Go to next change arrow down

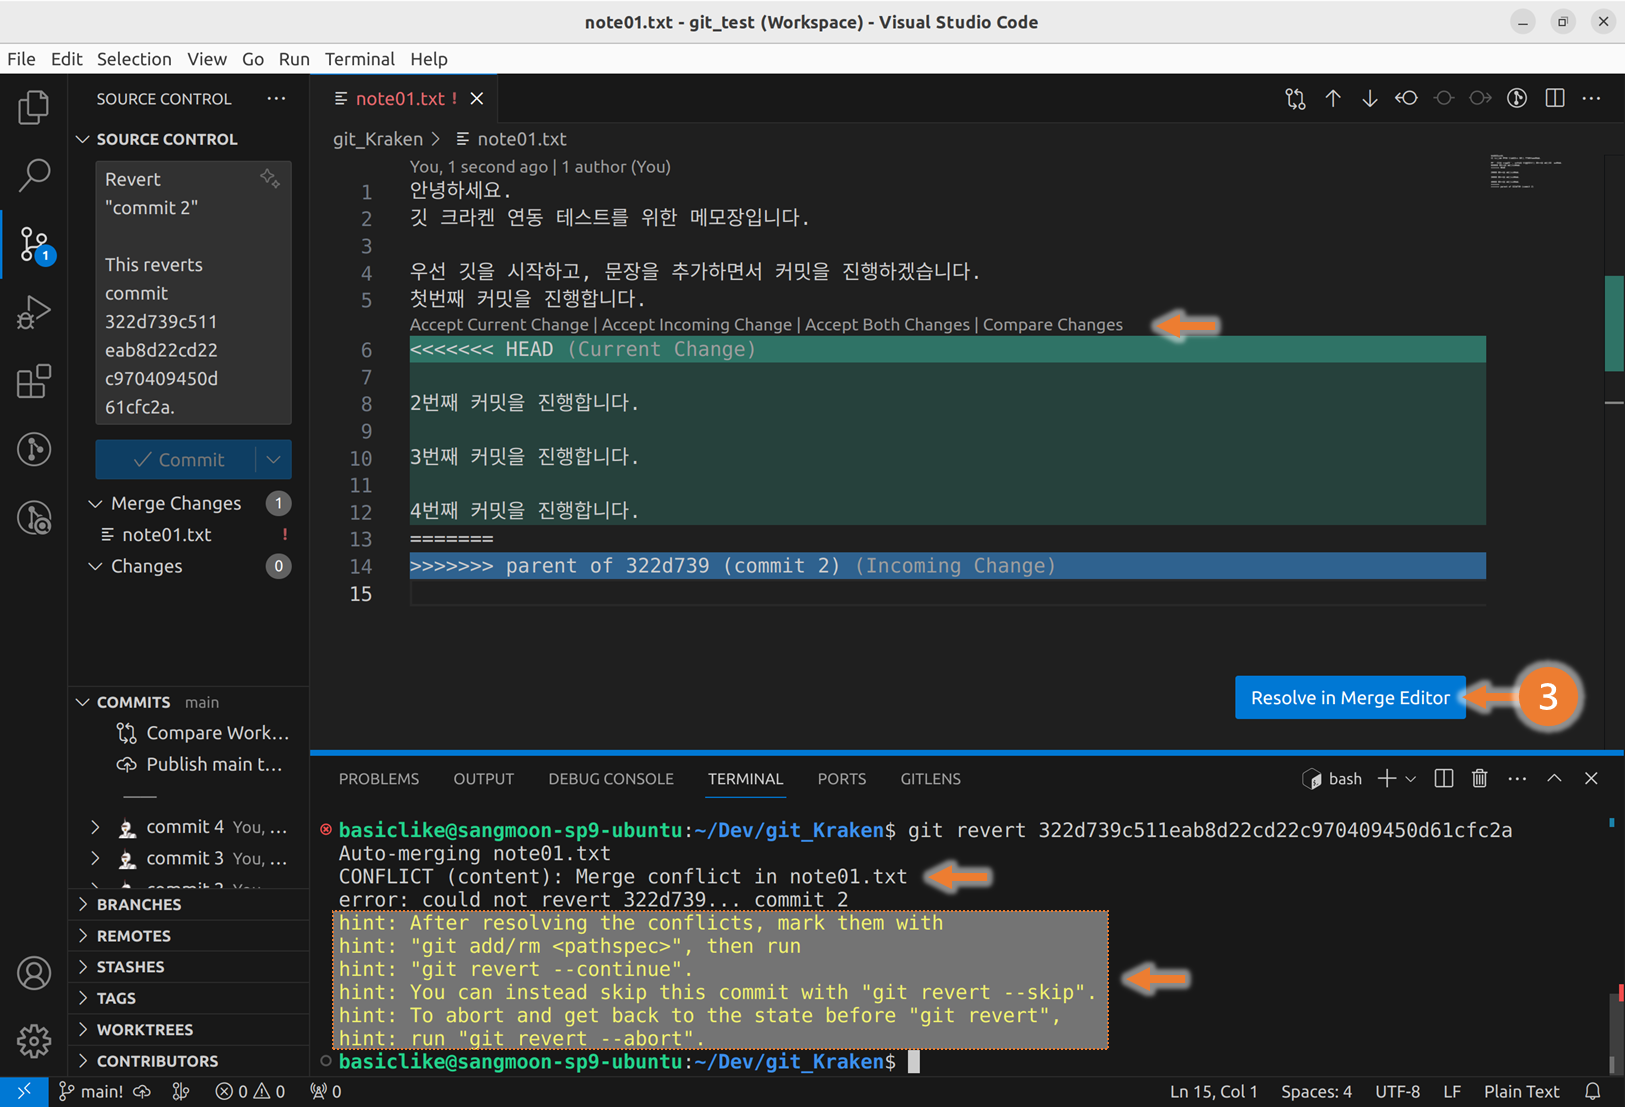coord(1369,98)
